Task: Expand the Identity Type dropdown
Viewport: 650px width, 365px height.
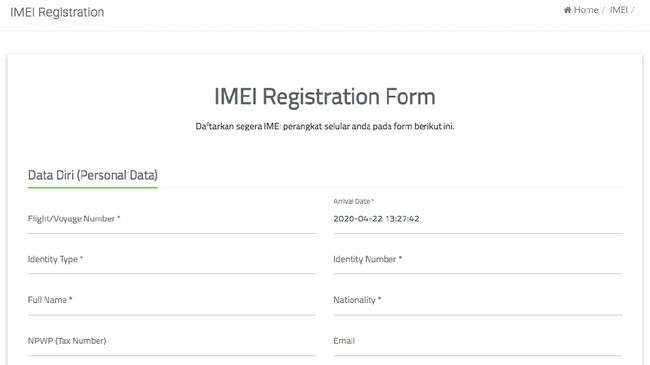Action: 172,260
